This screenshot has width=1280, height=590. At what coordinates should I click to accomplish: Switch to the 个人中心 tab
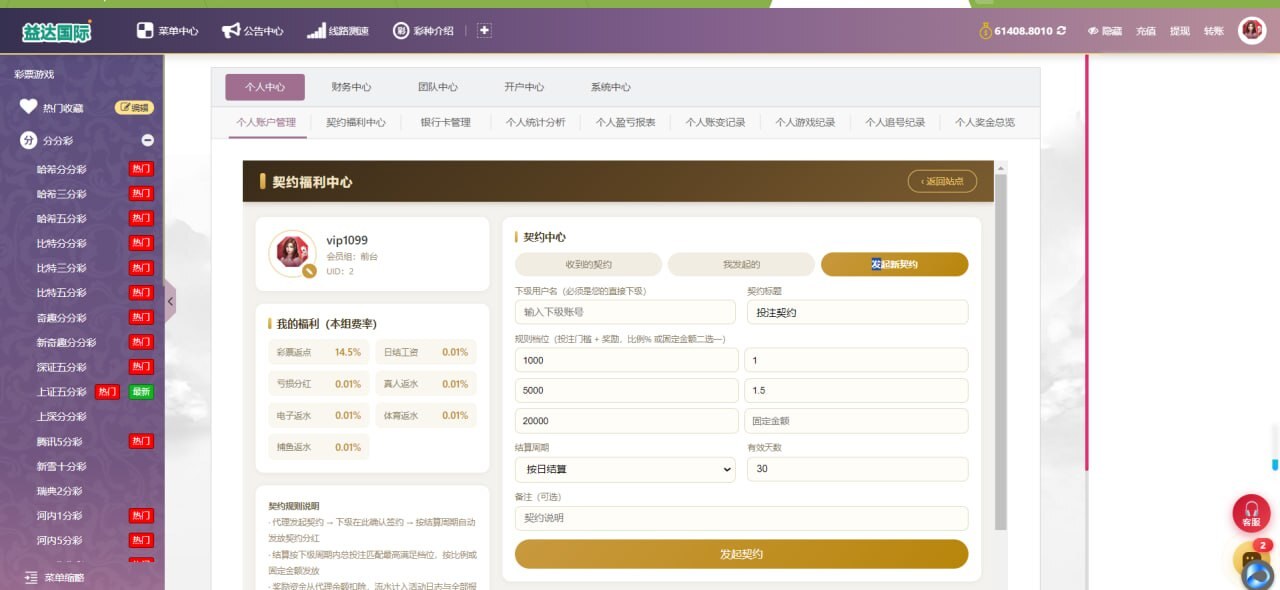coord(265,87)
